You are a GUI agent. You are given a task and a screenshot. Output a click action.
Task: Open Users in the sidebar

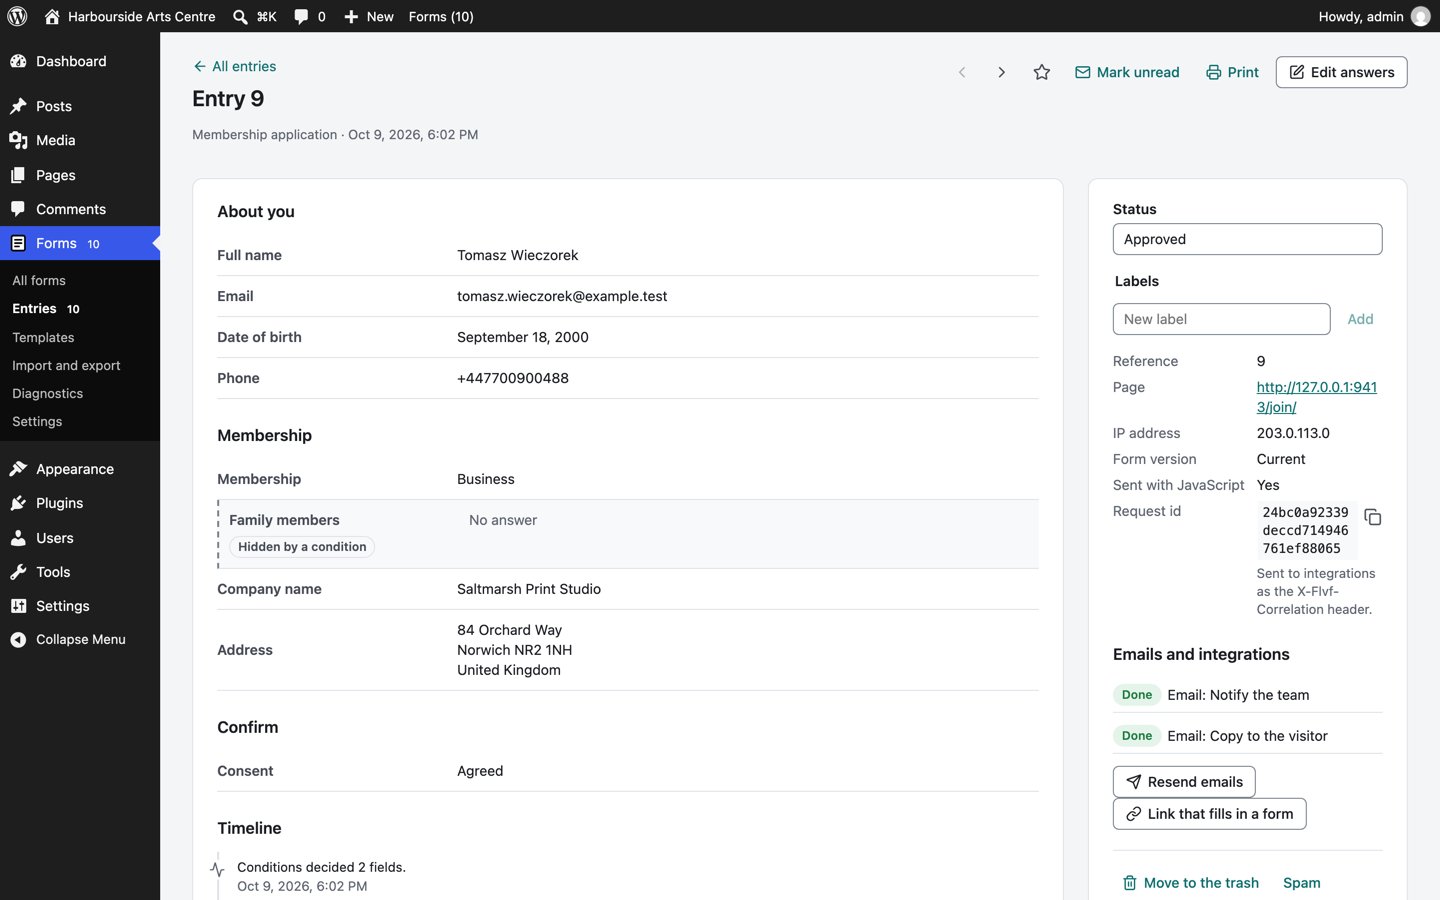[80, 538]
